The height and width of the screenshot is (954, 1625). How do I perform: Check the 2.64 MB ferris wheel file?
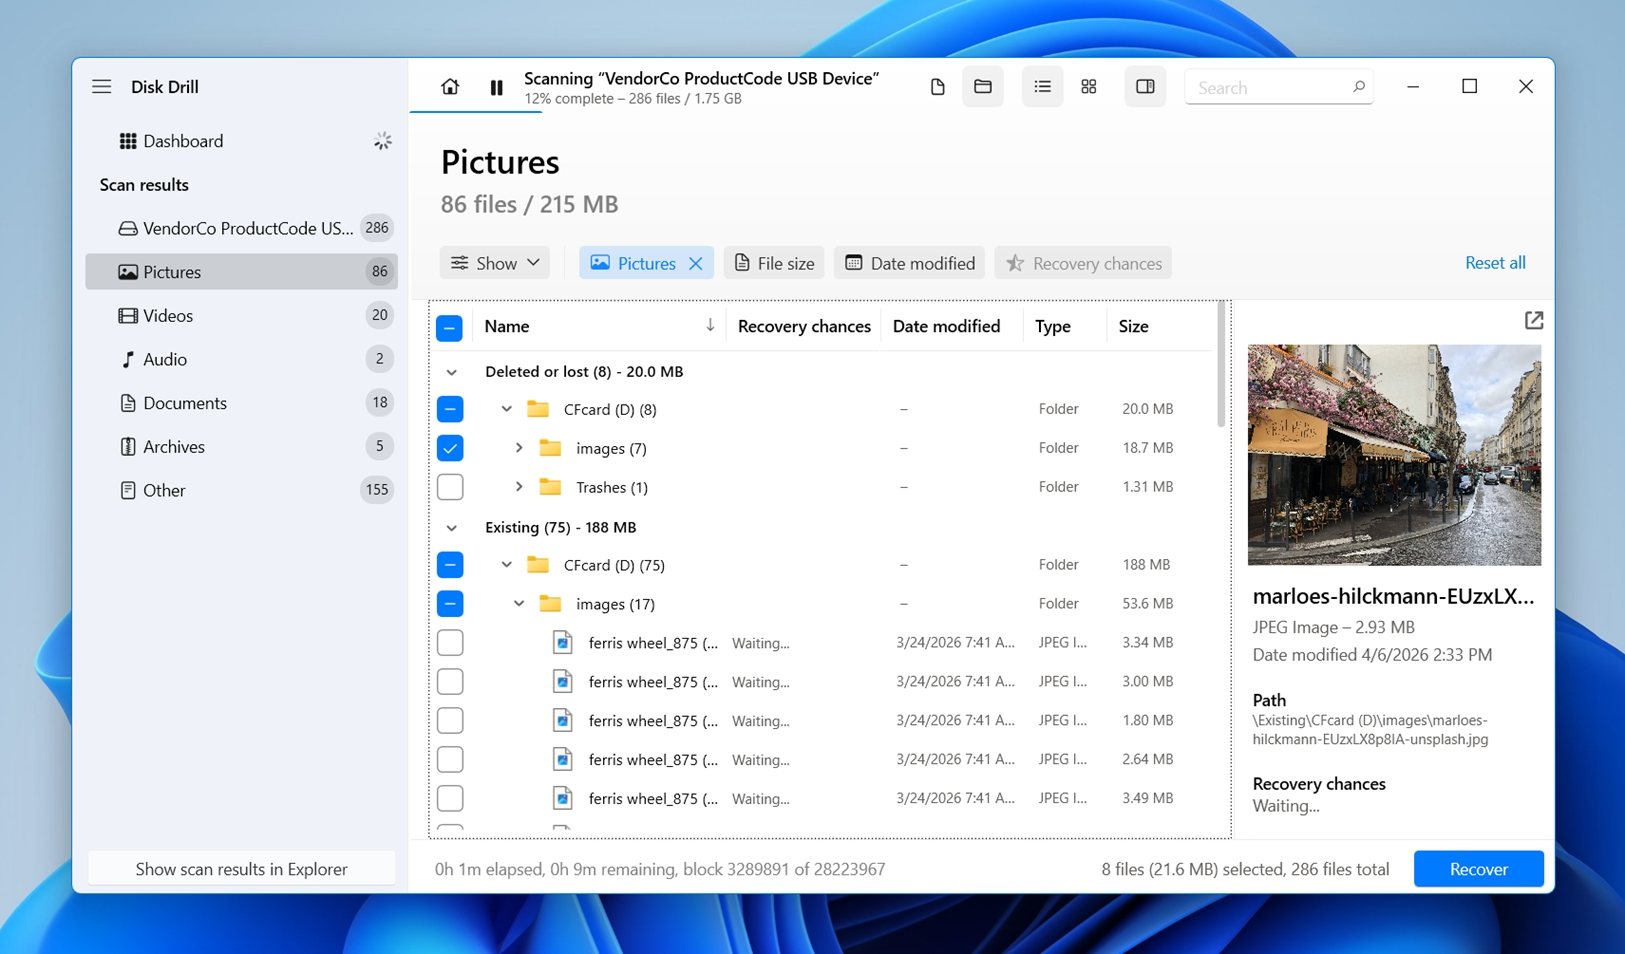click(x=450, y=760)
